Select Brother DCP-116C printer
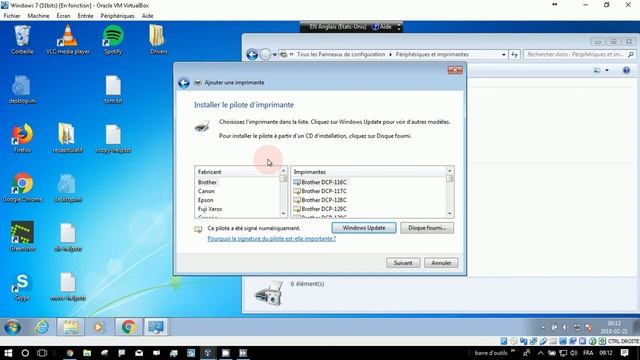Screen dimensions: 640x360 click(320, 182)
